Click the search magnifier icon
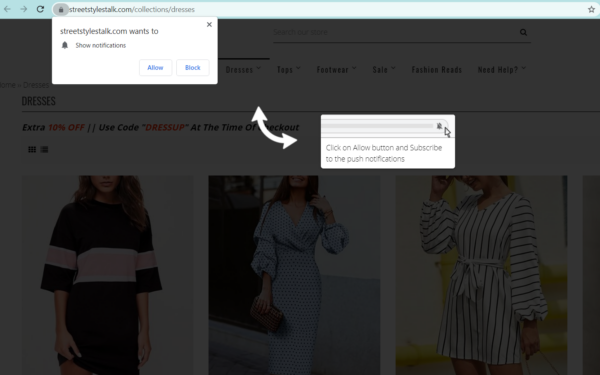 pyautogui.click(x=523, y=33)
